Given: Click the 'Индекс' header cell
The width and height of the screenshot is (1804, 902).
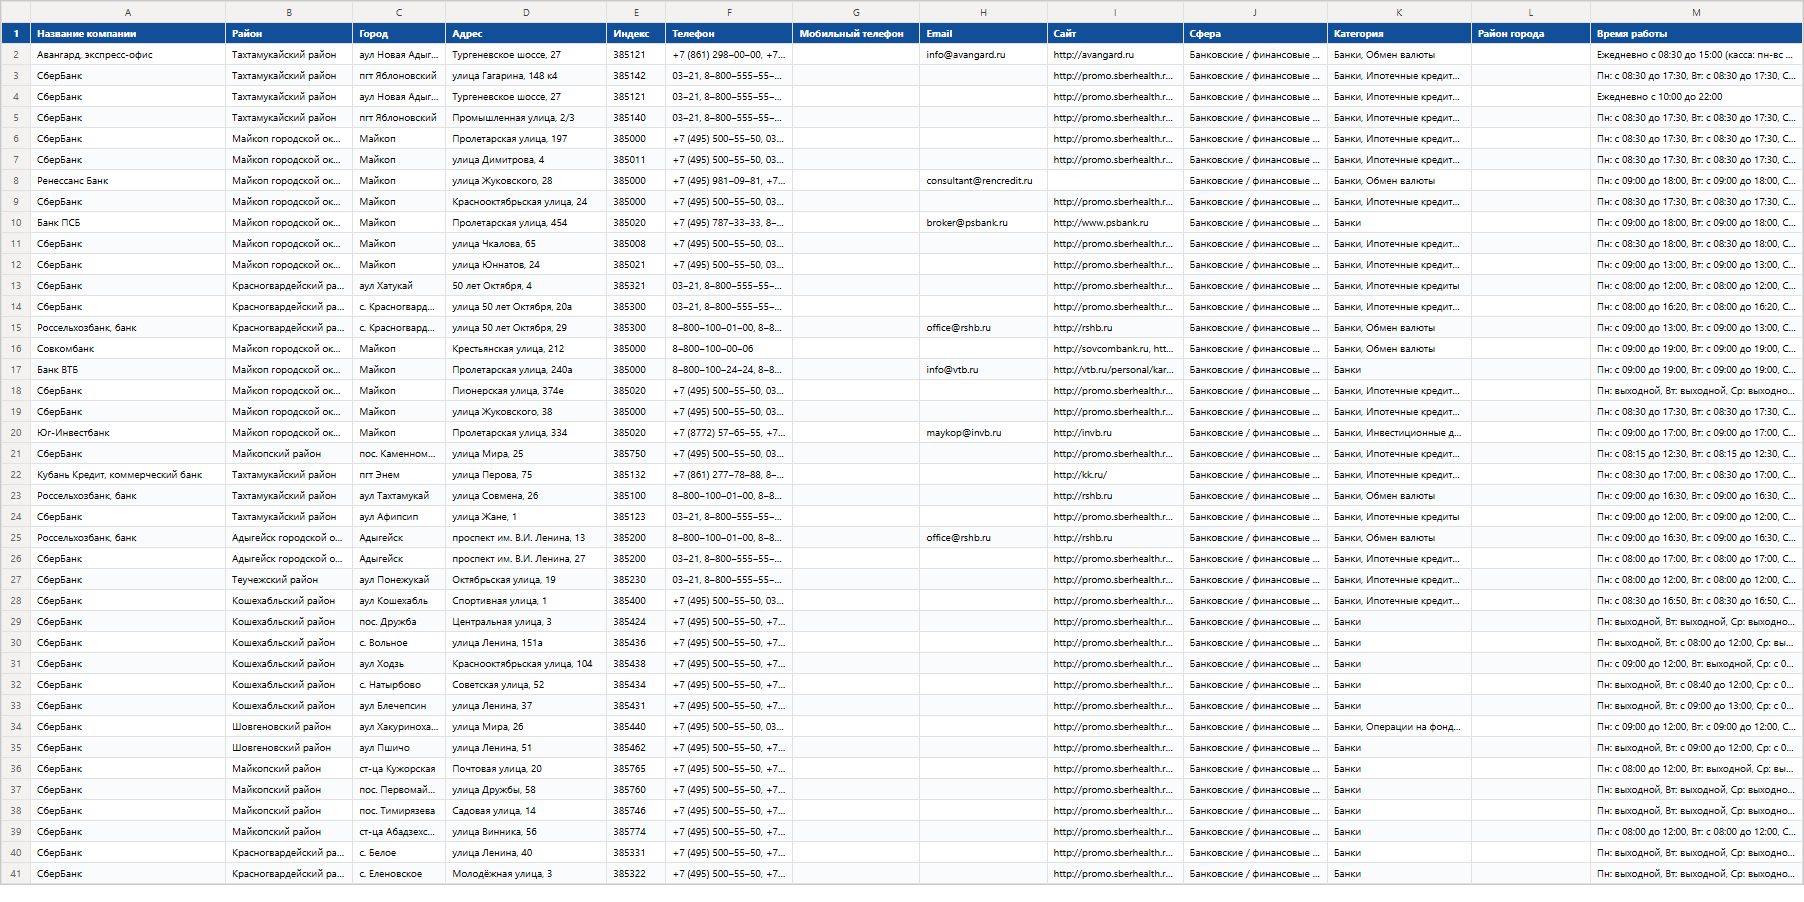Looking at the screenshot, I should pyautogui.click(x=636, y=34).
